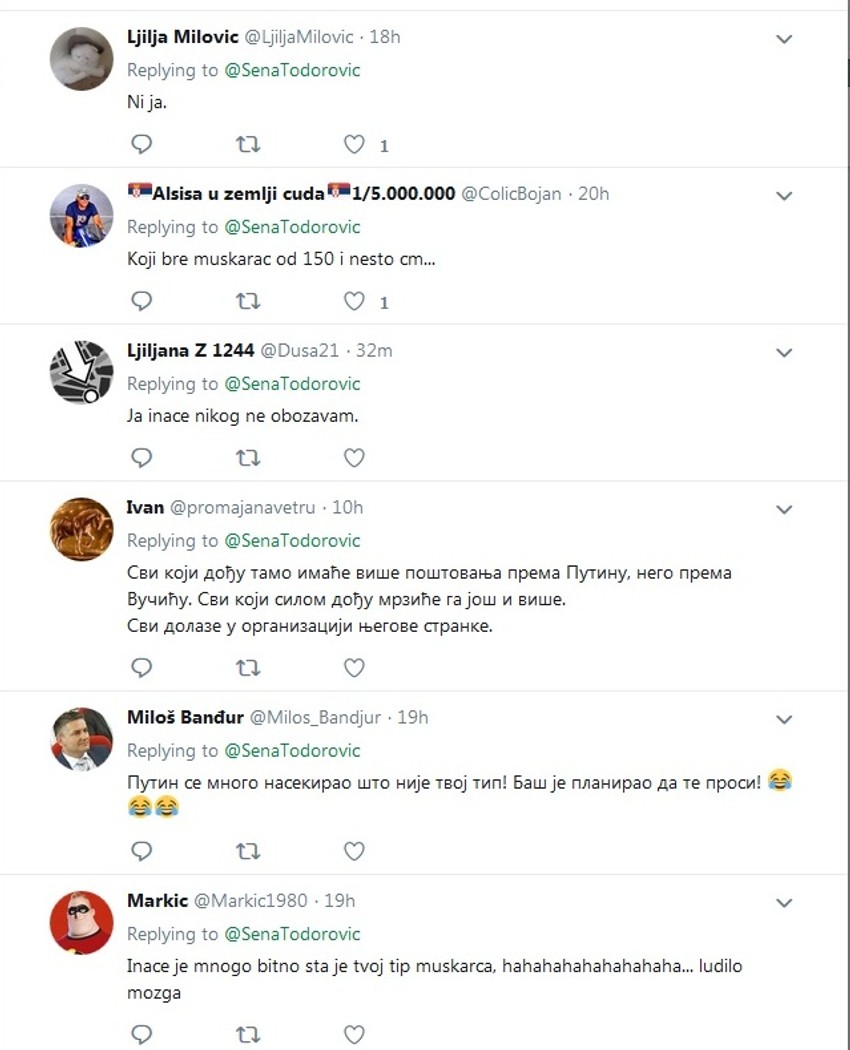This screenshot has height=1050, width=850.
Task: Reply to Ljilja Milovic's tweet
Action: pos(142,145)
